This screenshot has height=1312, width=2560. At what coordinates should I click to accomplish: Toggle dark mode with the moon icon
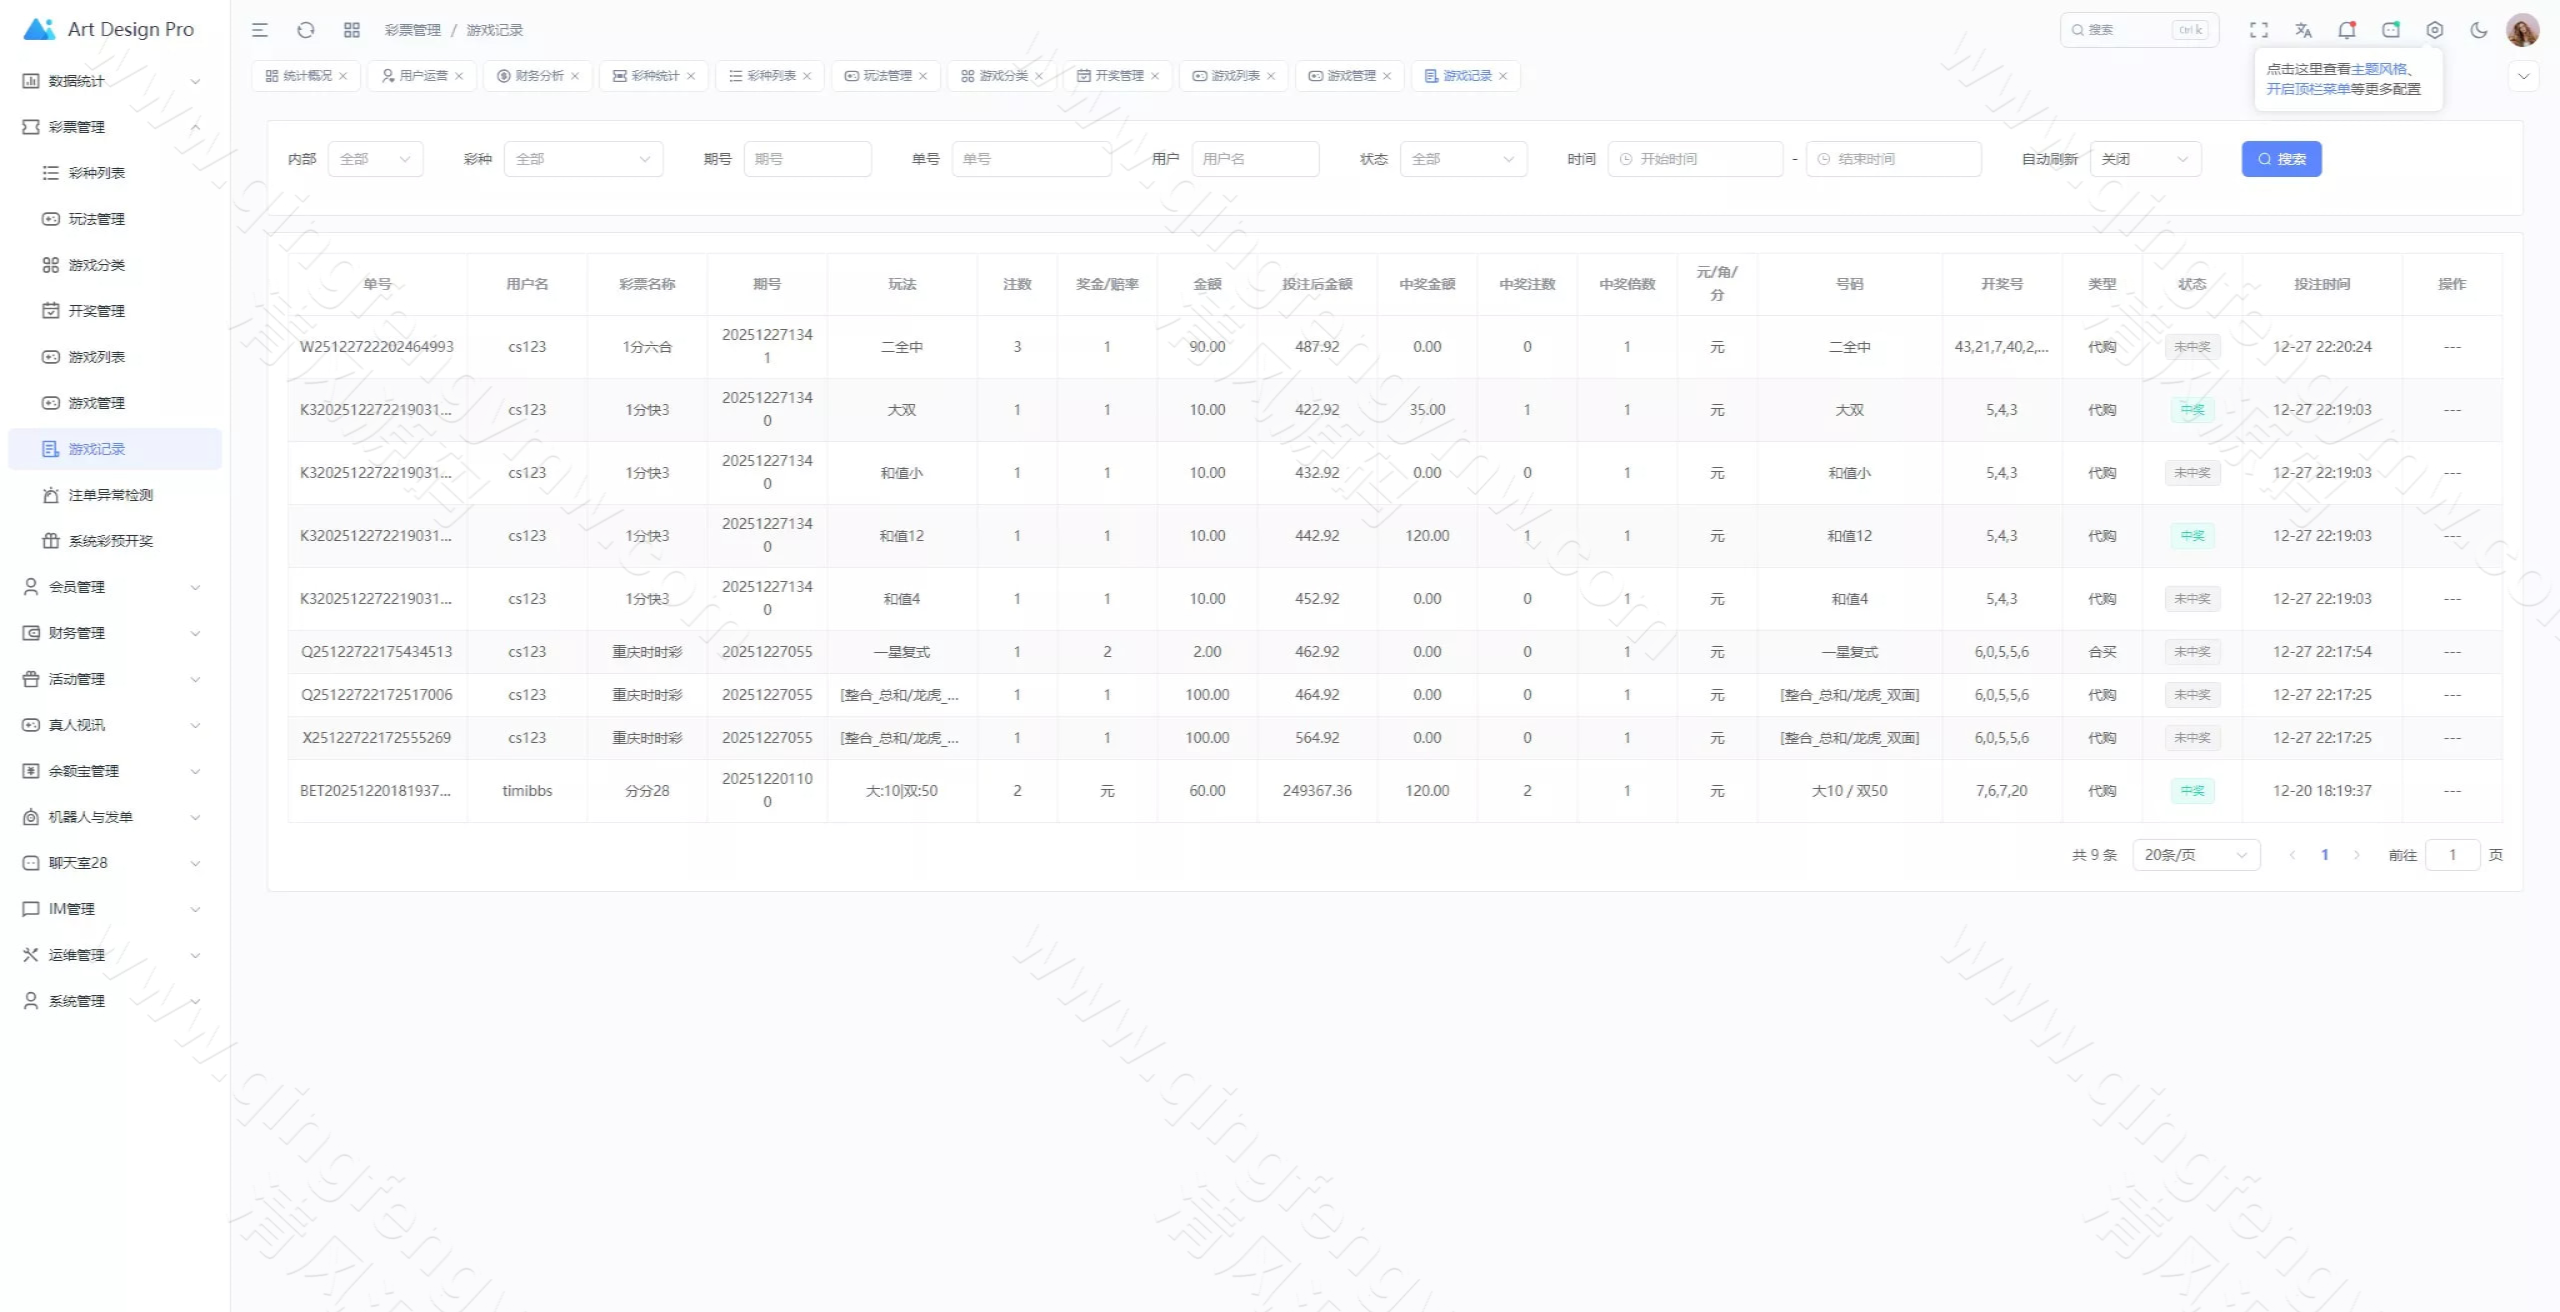click(x=2479, y=30)
